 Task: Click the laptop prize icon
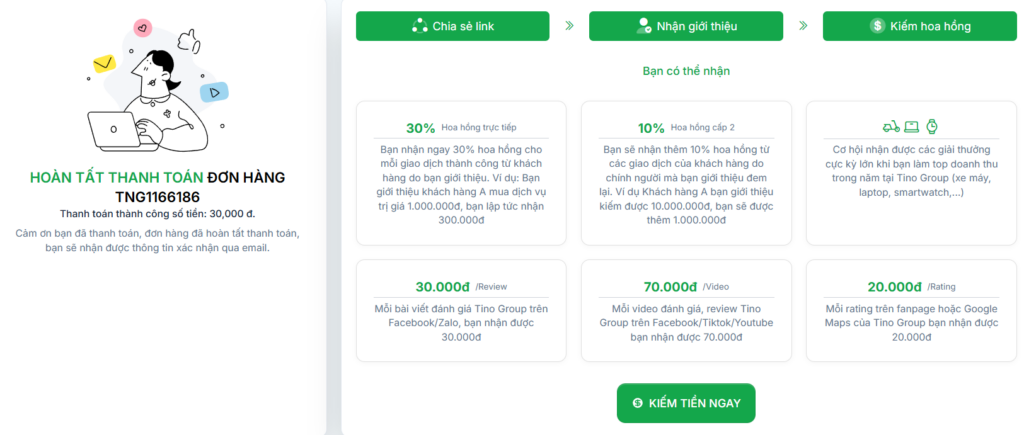(911, 127)
